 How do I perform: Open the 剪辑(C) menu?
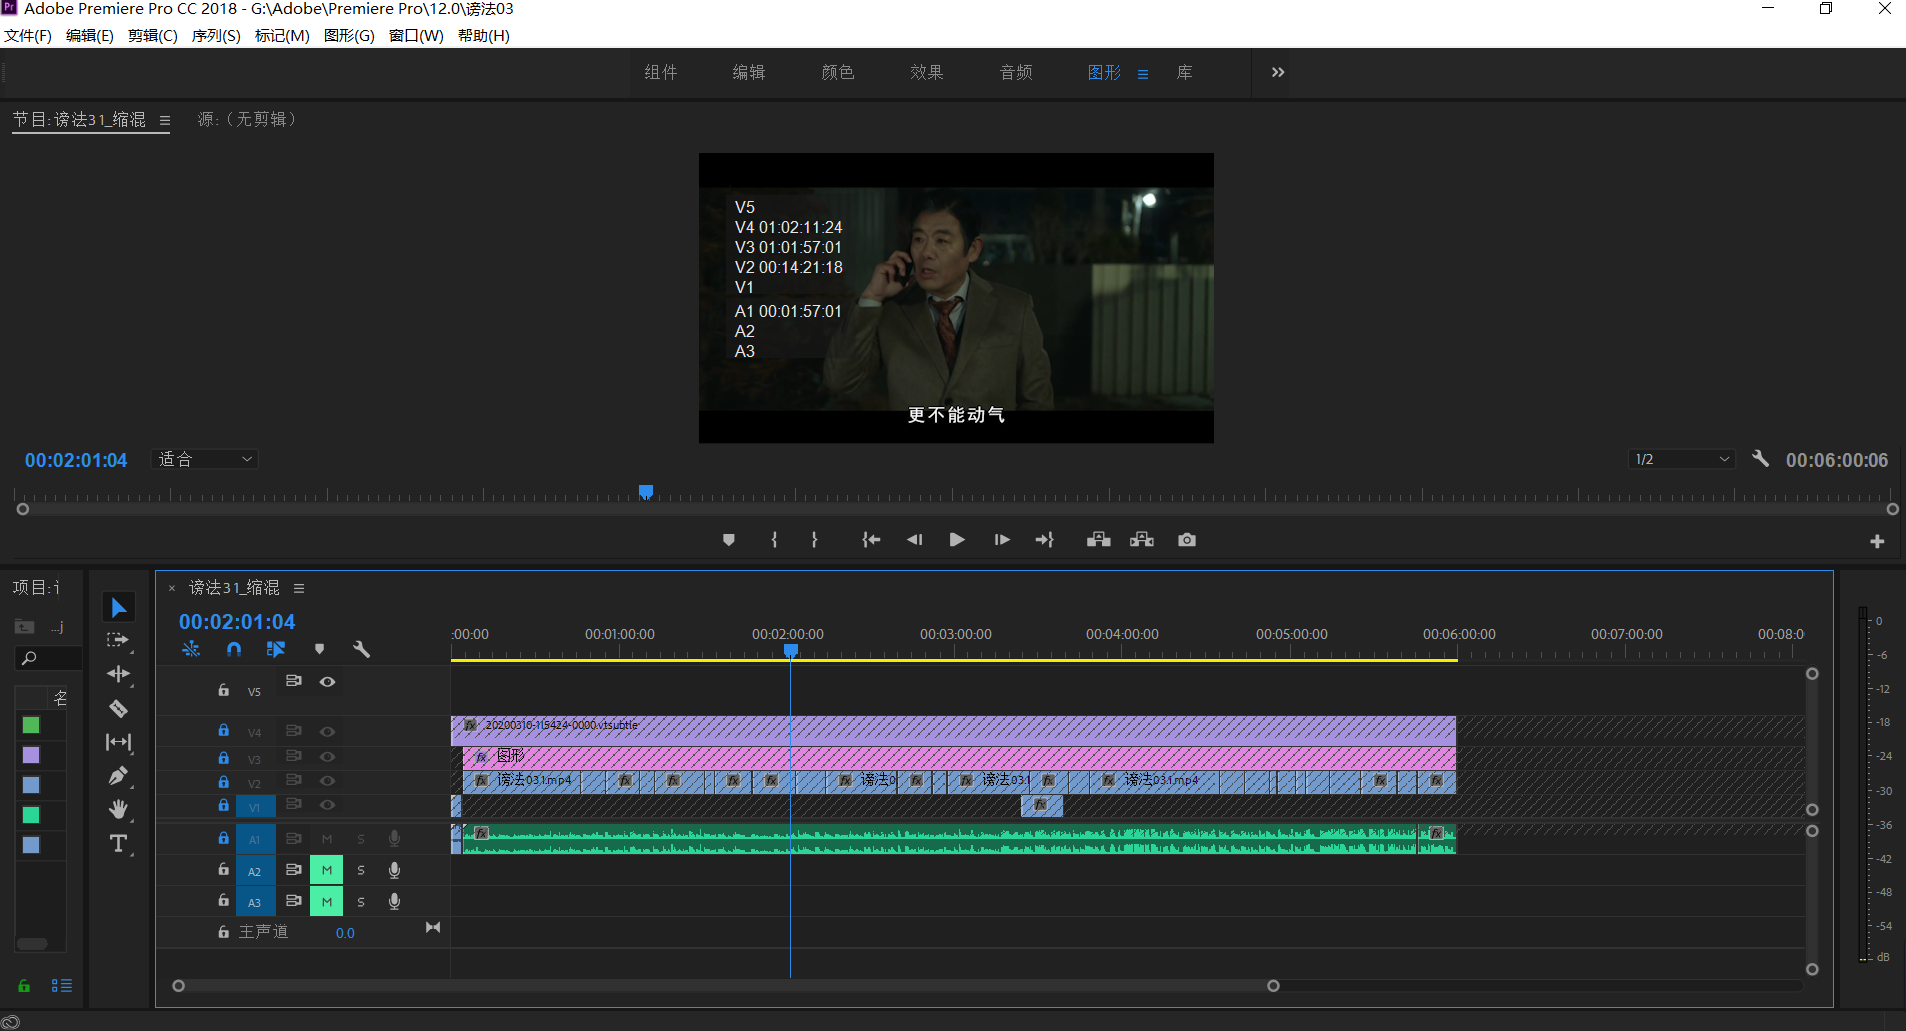(x=153, y=36)
